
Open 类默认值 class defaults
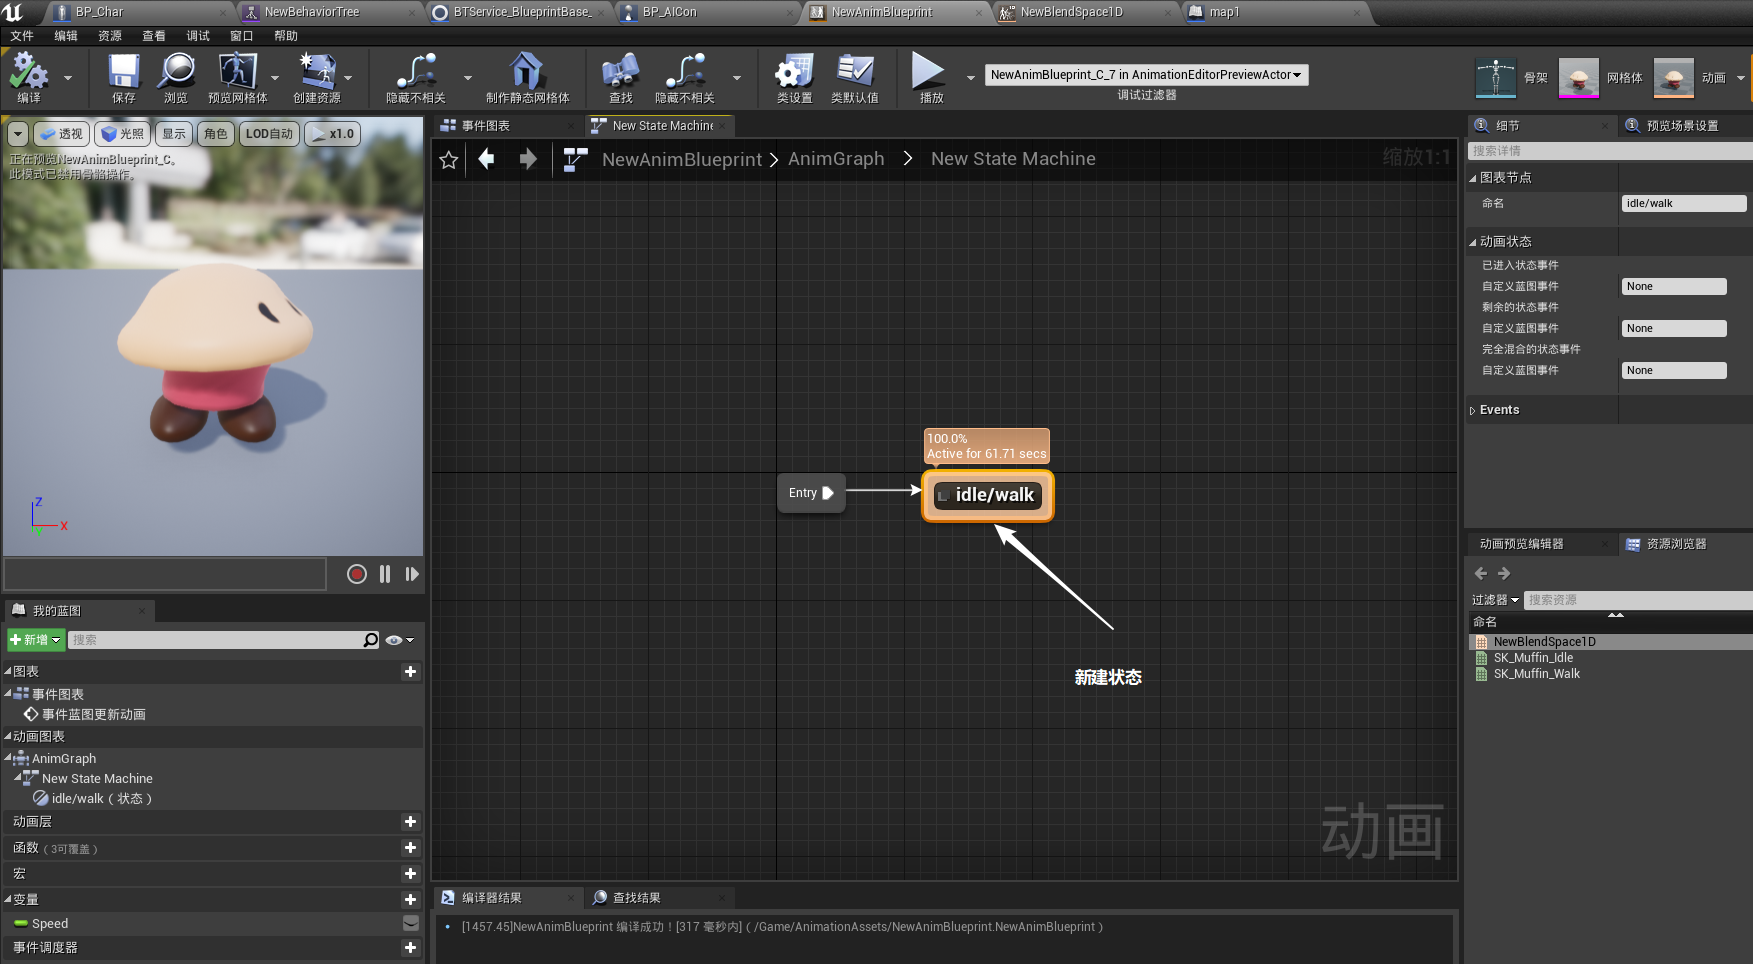(855, 78)
